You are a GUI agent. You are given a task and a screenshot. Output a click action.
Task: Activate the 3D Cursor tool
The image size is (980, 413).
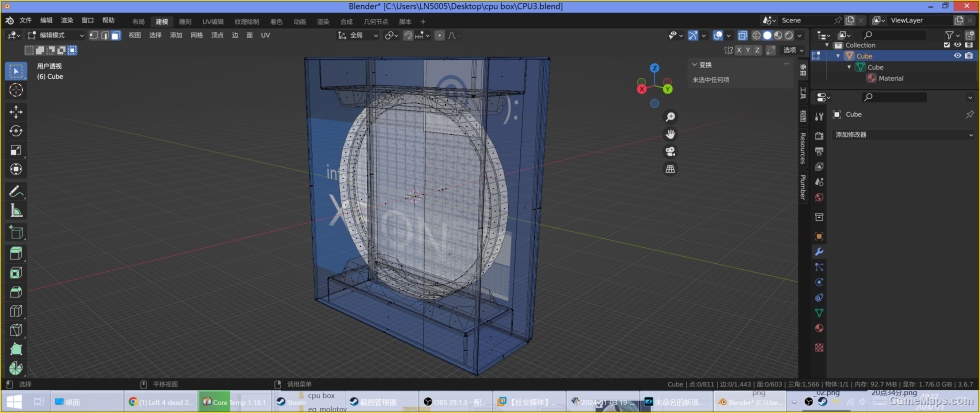16,90
